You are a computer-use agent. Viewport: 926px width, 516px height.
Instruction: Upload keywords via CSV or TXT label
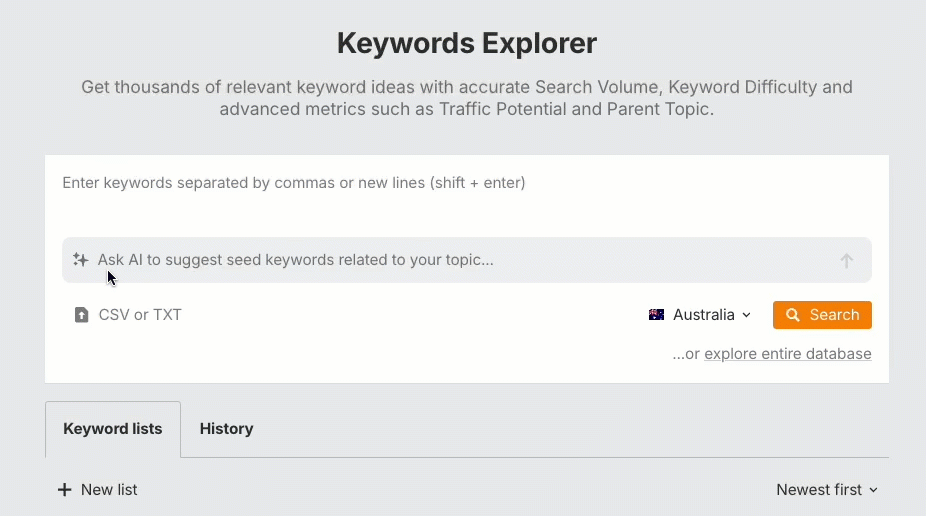click(140, 315)
